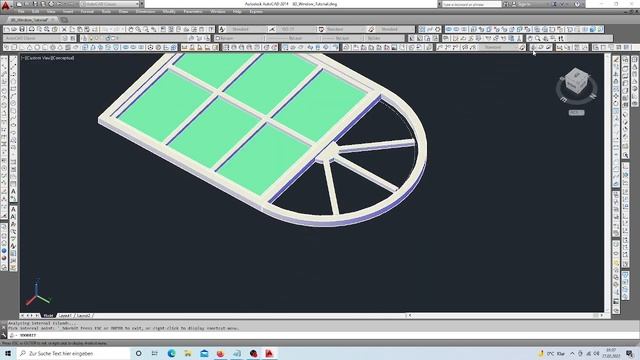
Task: Open the Multileader Style dropdown in Styles toolbar
Action: [394, 29]
